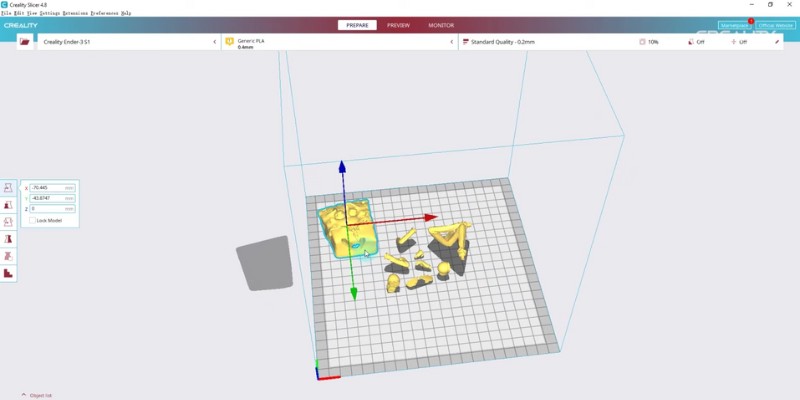Click the Z position input field
Screen dimensions: 800x400
coord(52,209)
